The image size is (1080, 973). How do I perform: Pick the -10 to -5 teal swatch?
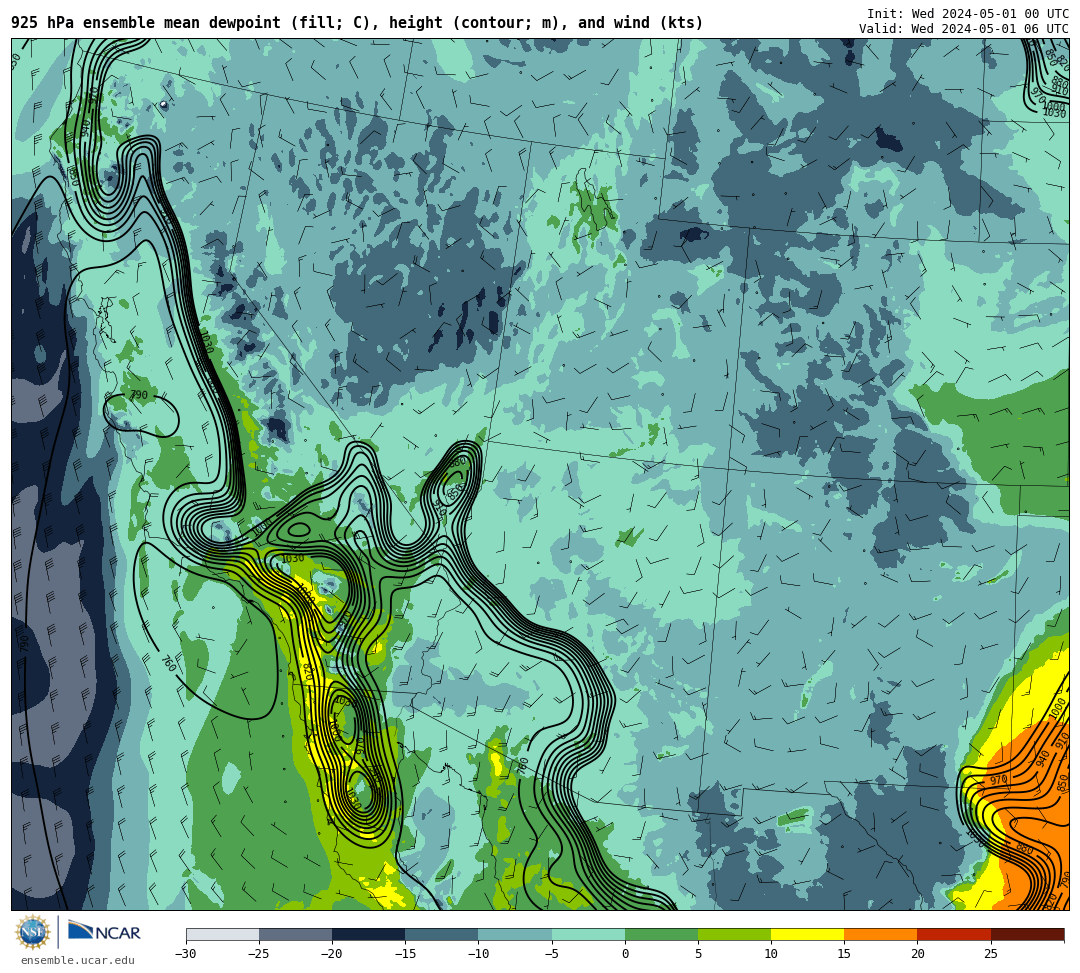[x=515, y=934]
